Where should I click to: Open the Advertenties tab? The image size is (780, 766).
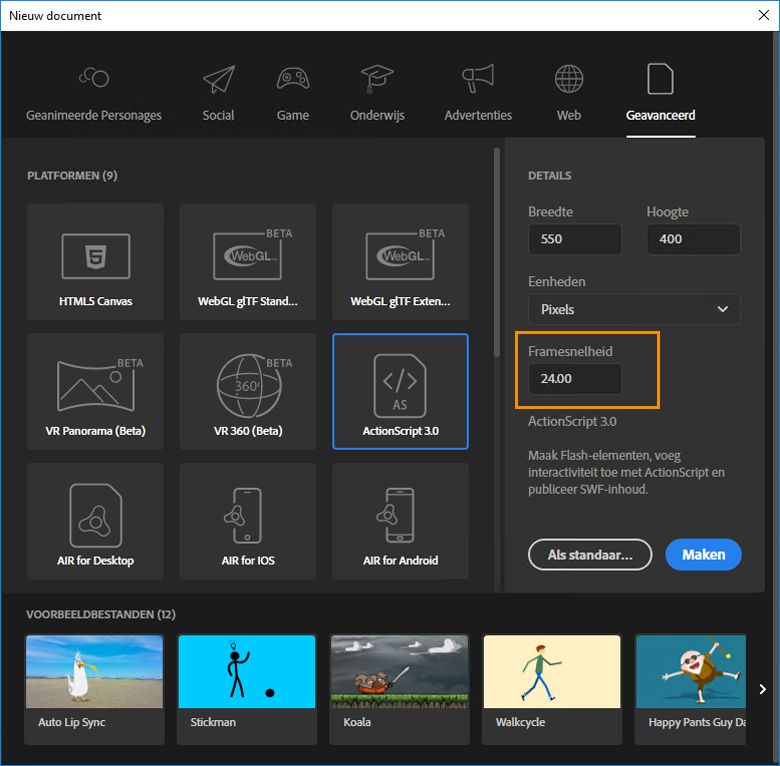coord(478,95)
